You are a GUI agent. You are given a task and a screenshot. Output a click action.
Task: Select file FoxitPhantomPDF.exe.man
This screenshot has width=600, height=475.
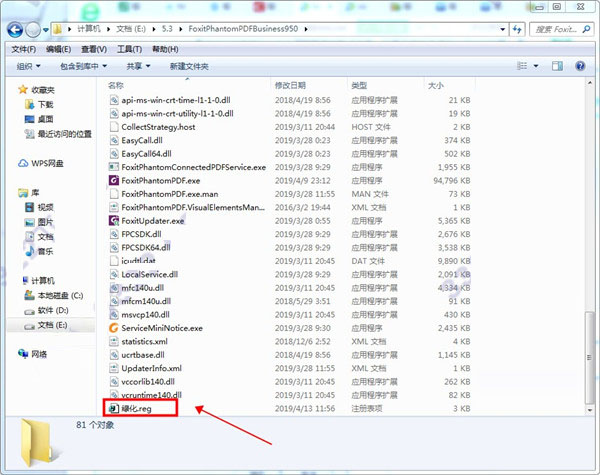(170, 194)
